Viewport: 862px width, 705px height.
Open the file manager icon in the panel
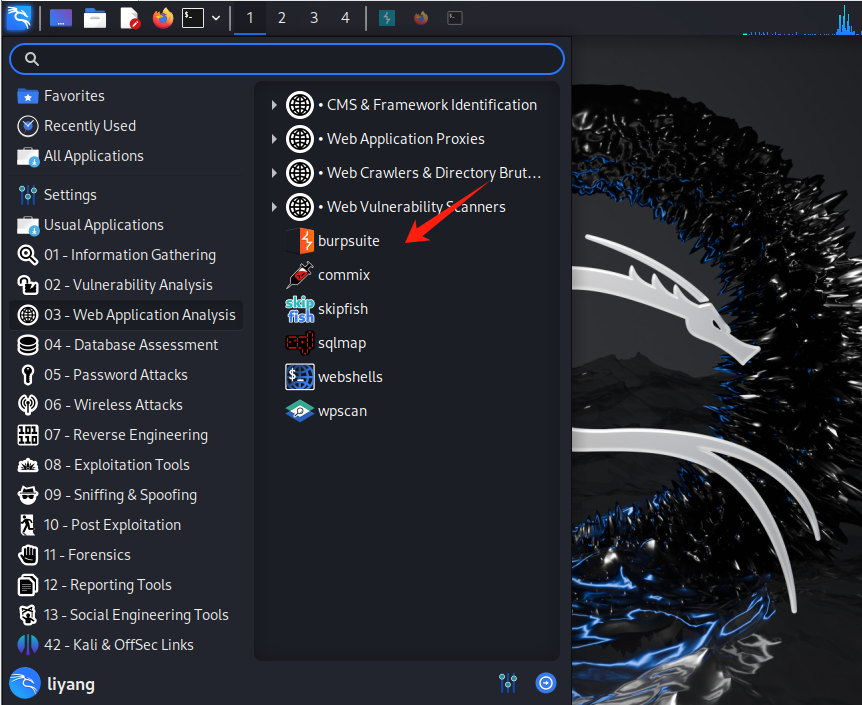[x=95, y=18]
